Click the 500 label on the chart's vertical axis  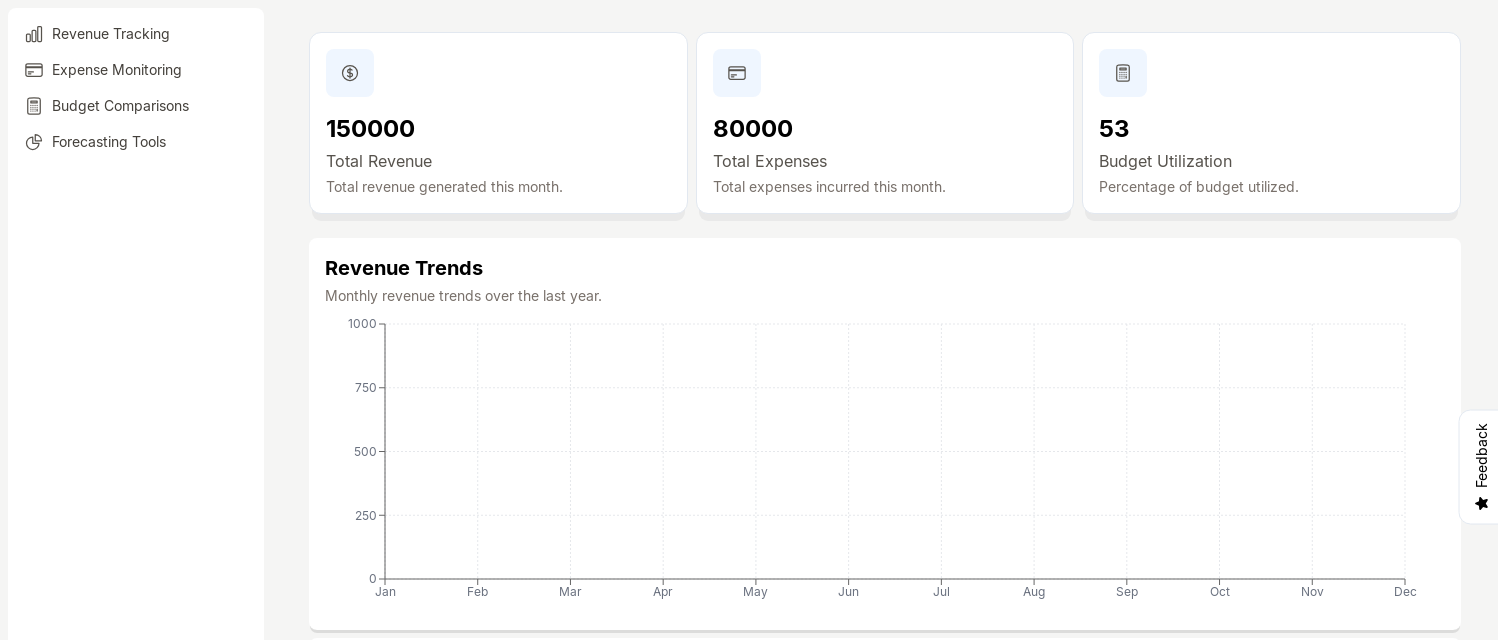pyautogui.click(x=365, y=452)
